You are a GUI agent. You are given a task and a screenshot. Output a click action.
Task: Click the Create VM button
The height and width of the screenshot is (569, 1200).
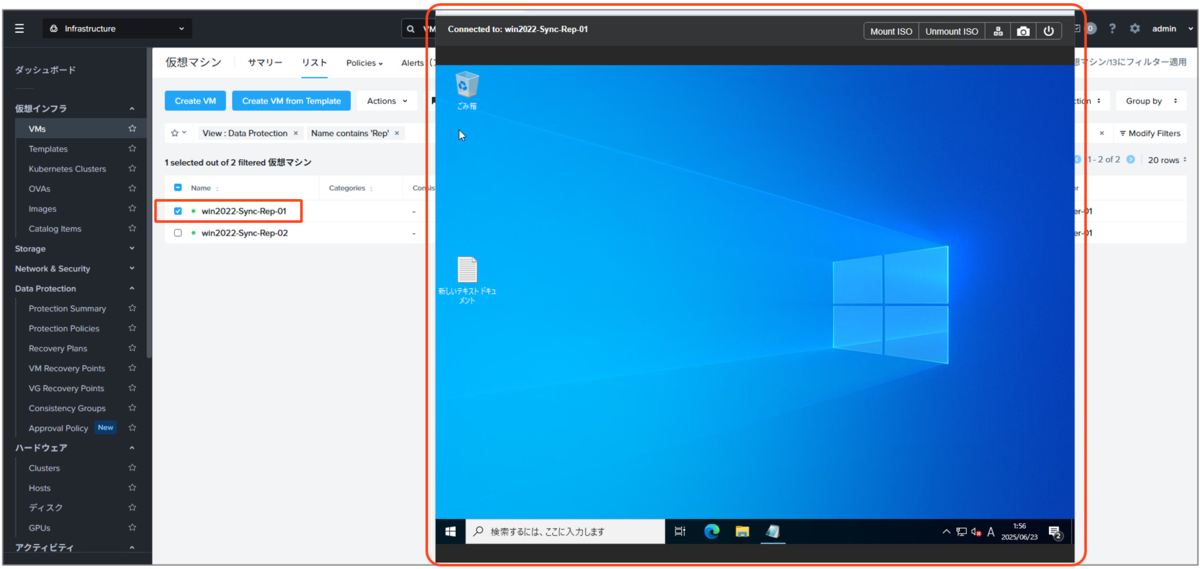195,101
